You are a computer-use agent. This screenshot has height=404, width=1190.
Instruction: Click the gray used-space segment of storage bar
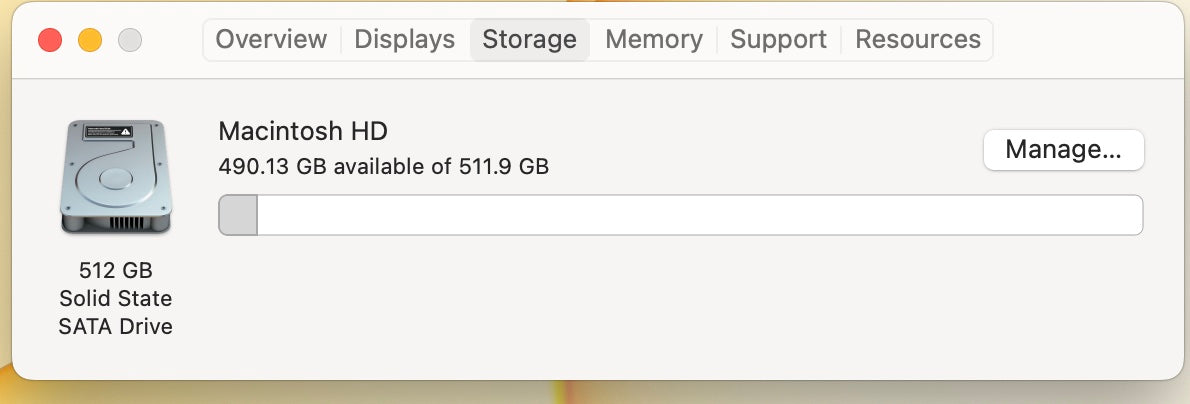238,215
